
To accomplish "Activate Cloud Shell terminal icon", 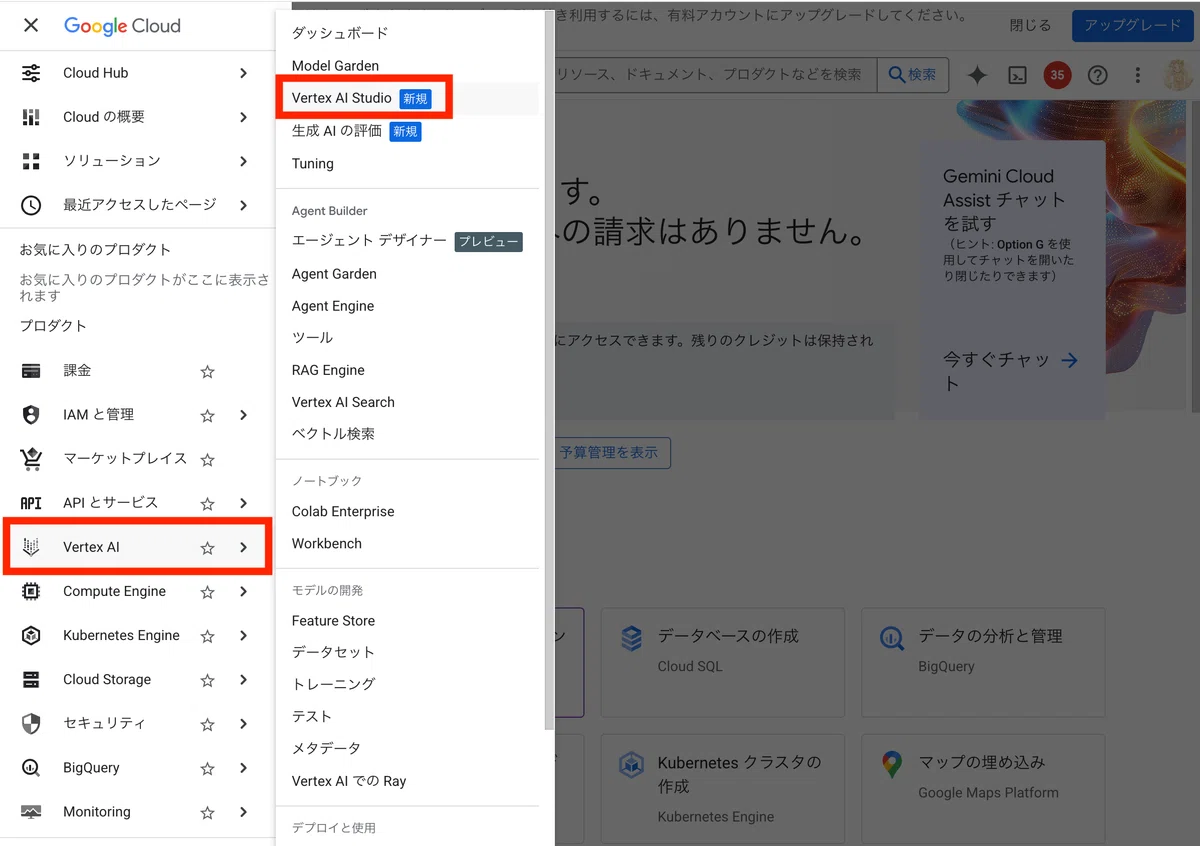I will pyautogui.click(x=1017, y=75).
